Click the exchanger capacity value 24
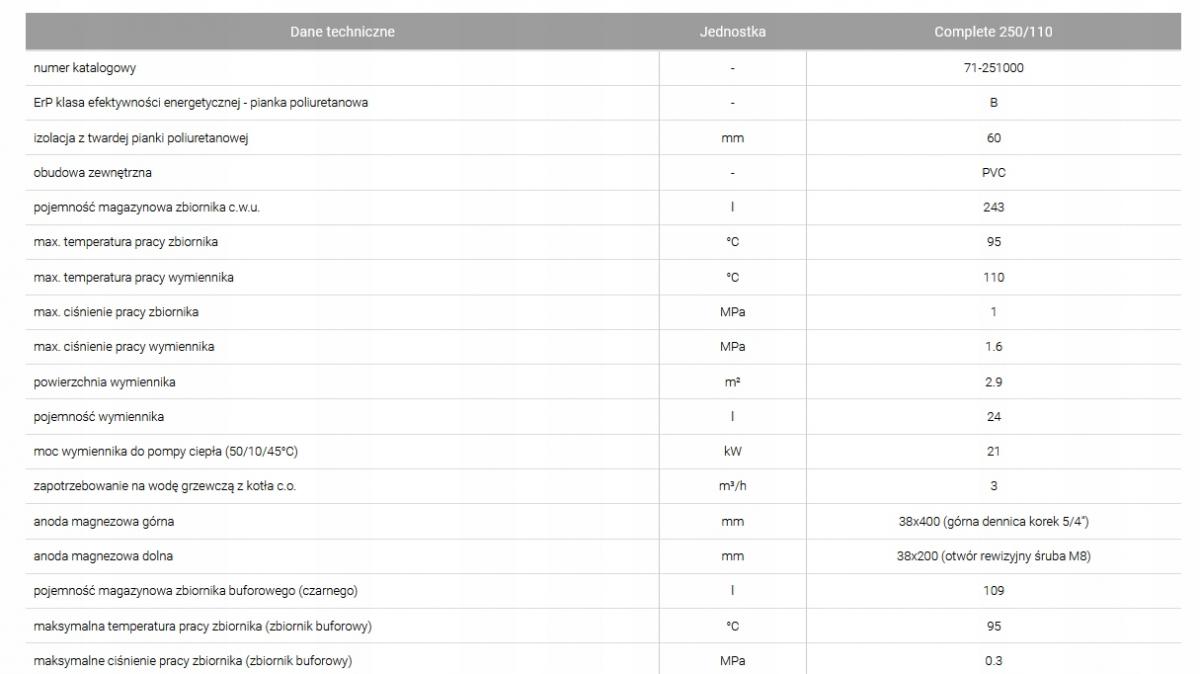This screenshot has height=674, width=1200. [x=993, y=416]
